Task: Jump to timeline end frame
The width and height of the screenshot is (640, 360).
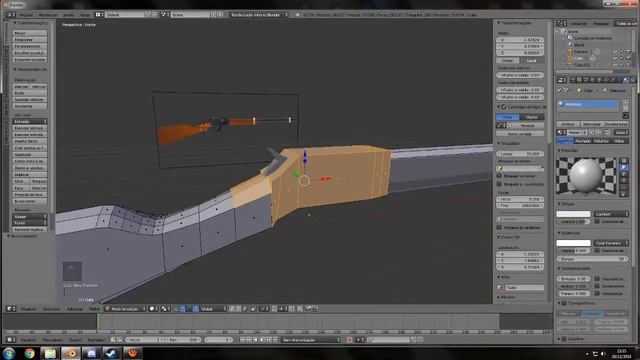Action: click(x=276, y=340)
